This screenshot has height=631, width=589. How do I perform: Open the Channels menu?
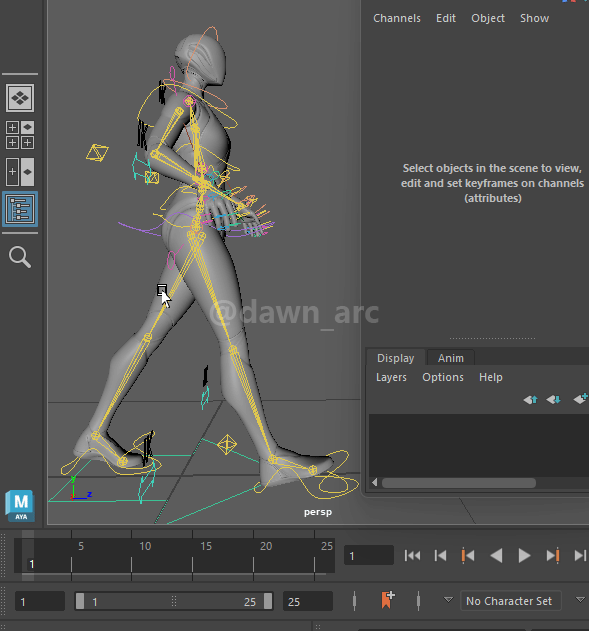coord(397,19)
